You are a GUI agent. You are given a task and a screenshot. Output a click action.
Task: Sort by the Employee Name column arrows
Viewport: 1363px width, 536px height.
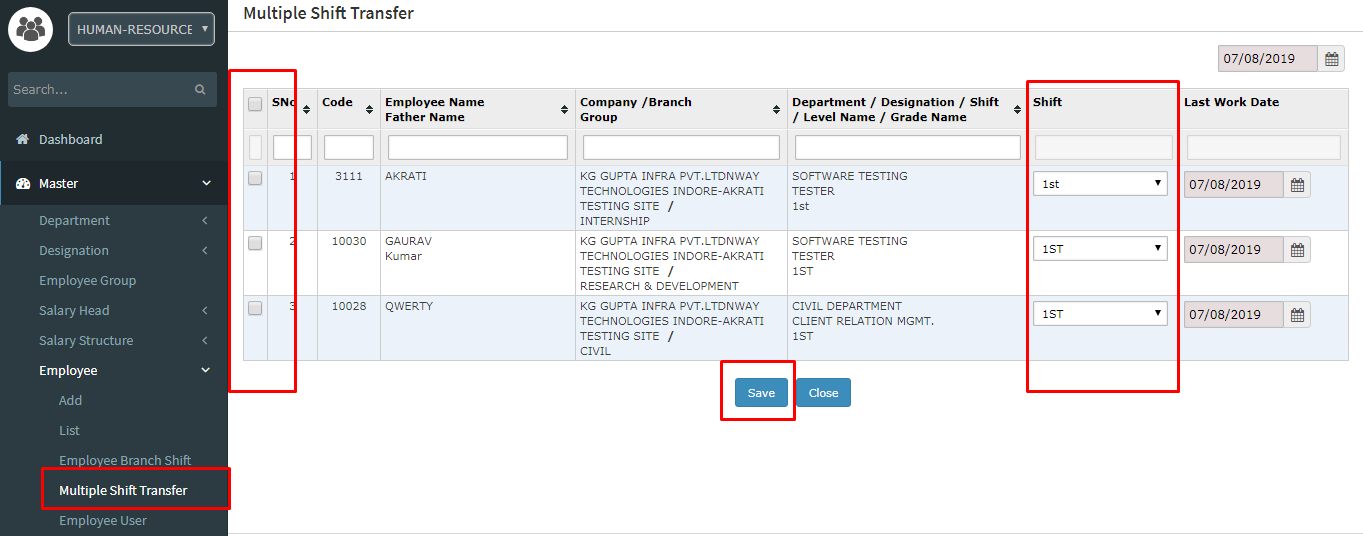click(565, 109)
